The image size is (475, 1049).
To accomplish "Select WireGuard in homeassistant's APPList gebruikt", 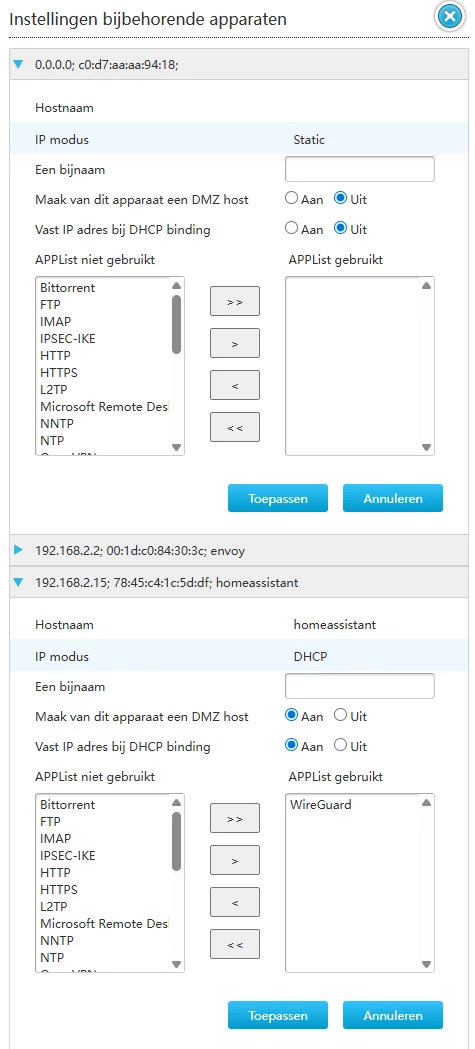I will [320, 805].
